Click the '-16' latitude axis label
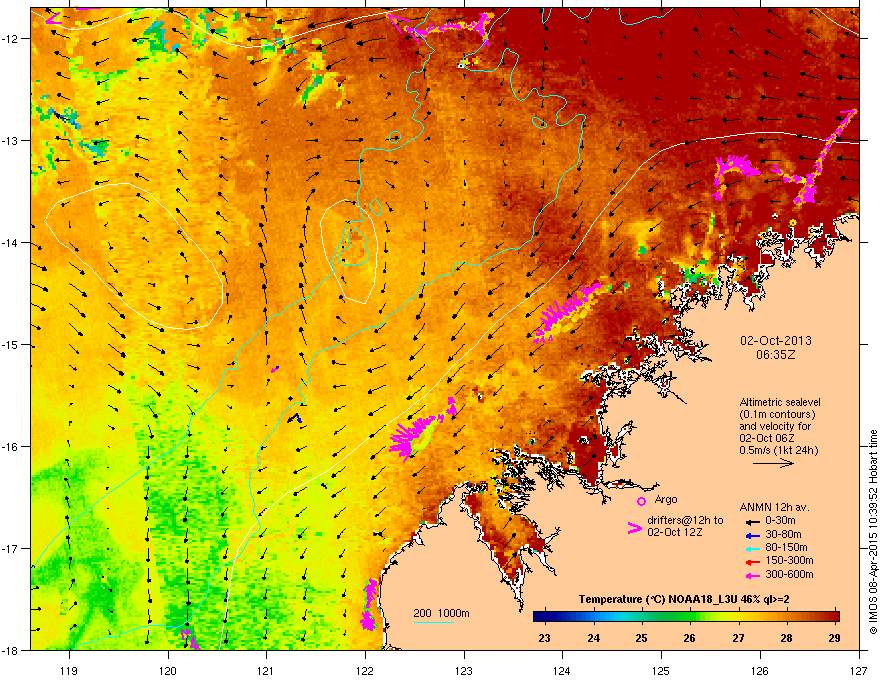 click(x=10, y=447)
